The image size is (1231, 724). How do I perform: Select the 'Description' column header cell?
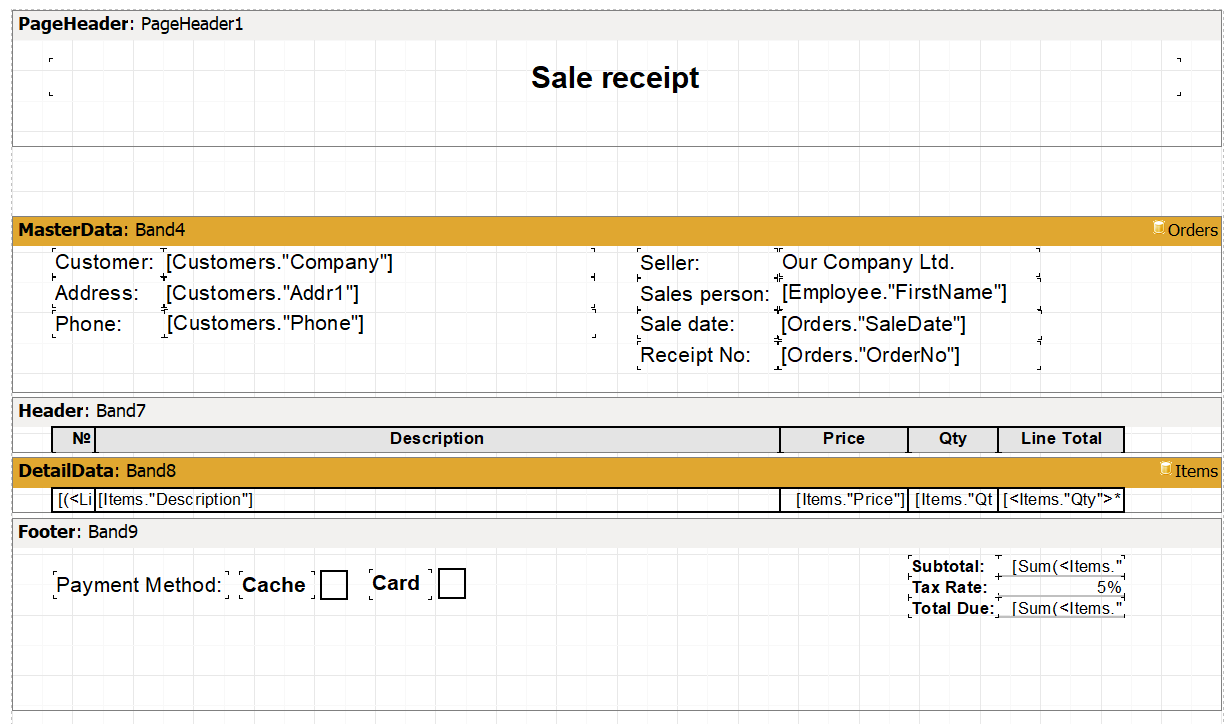click(x=438, y=439)
